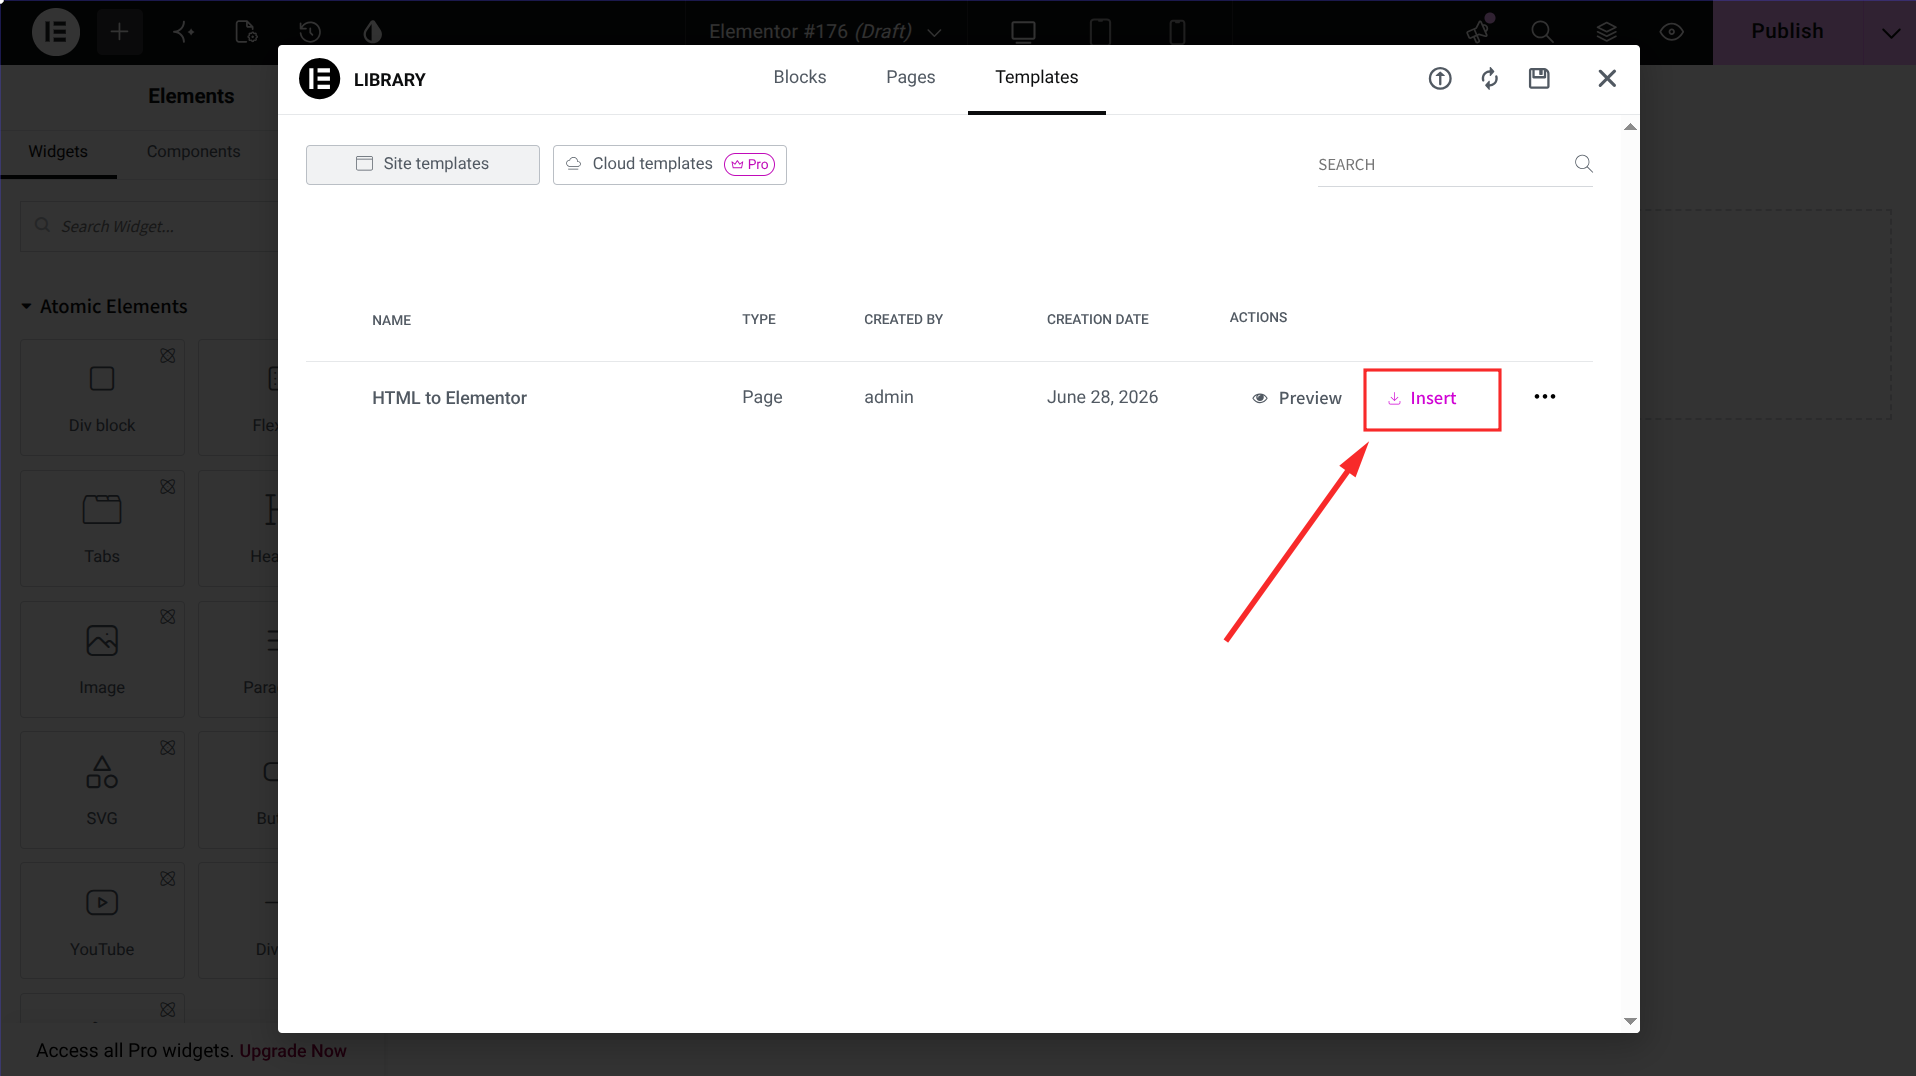1916x1076 pixels.
Task: Click the Elementor logo in top bar
Action: [x=56, y=32]
